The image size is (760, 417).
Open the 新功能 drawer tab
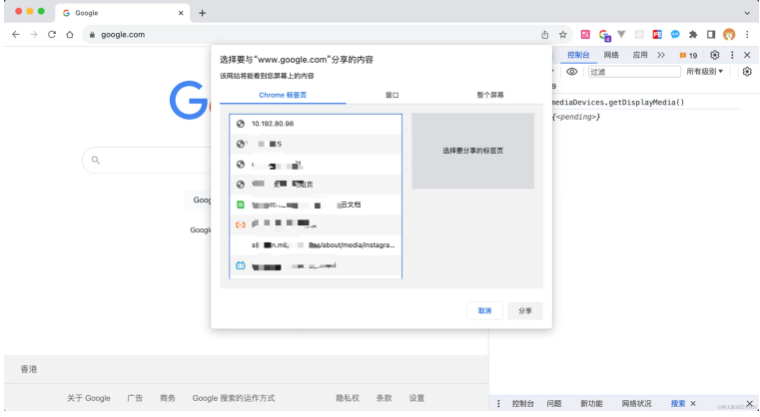(x=591, y=403)
